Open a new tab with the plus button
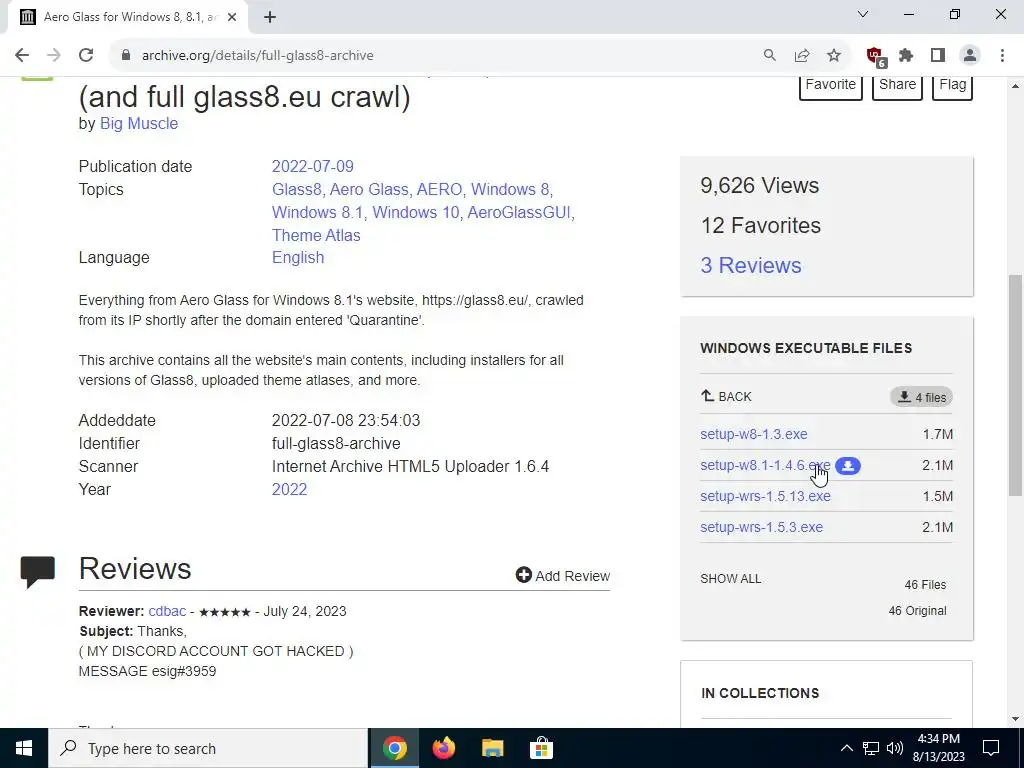 270,17
